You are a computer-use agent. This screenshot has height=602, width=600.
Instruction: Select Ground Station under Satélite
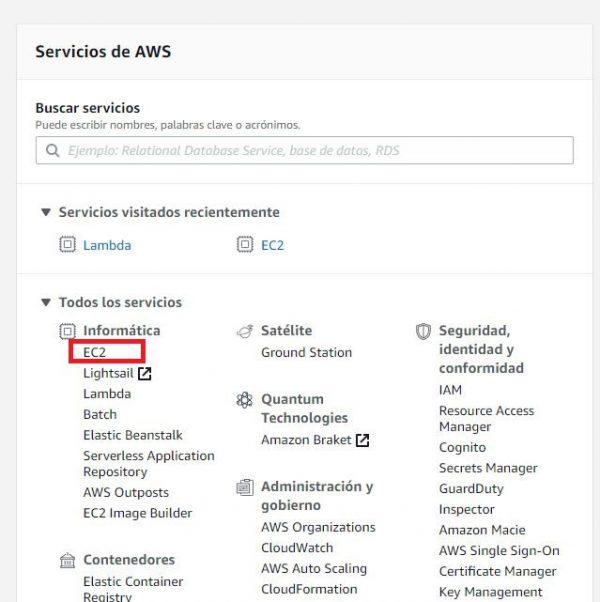[306, 352]
